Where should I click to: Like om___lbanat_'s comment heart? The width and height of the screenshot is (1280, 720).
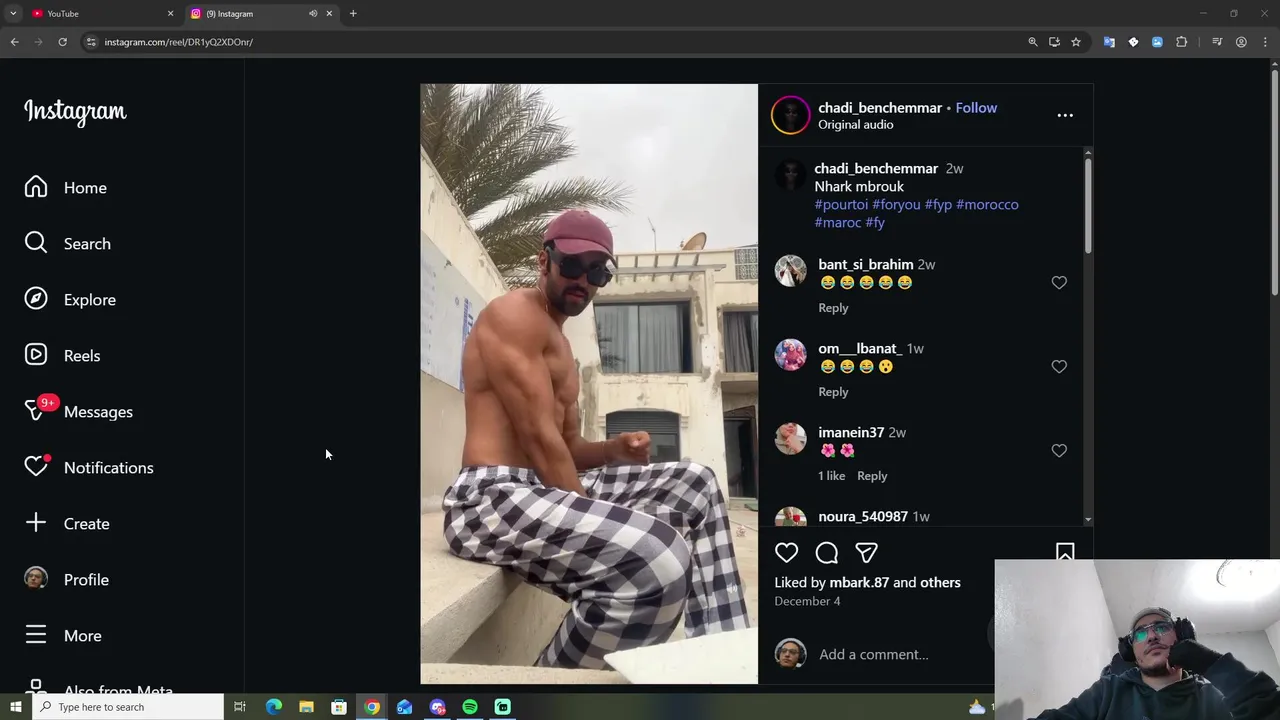point(1059,367)
